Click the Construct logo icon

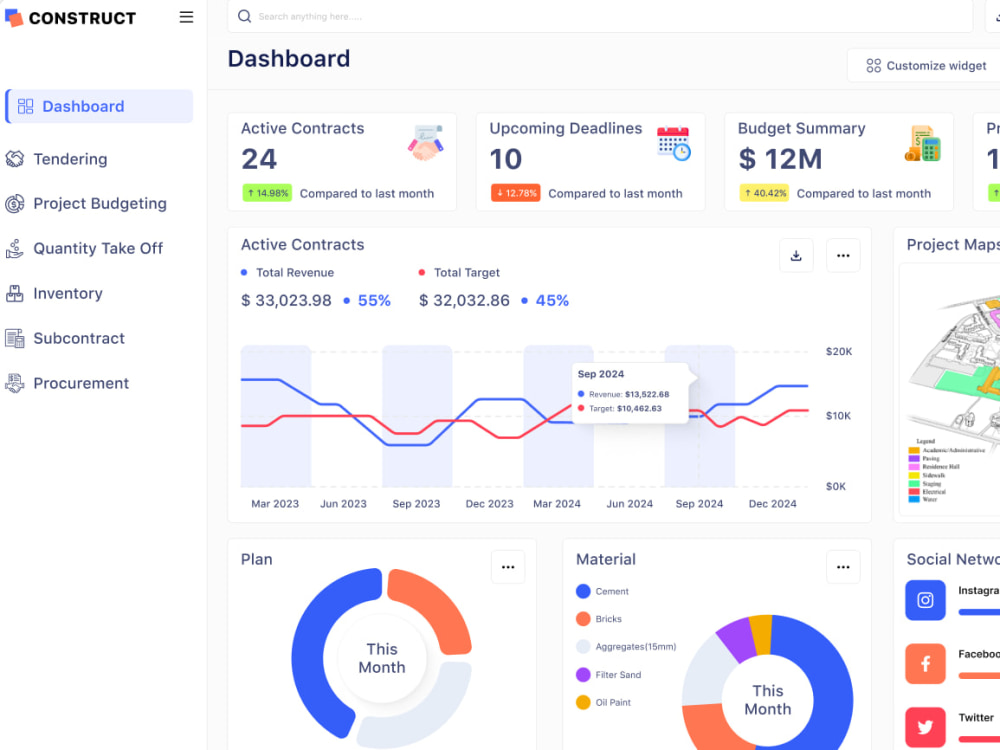(14, 18)
